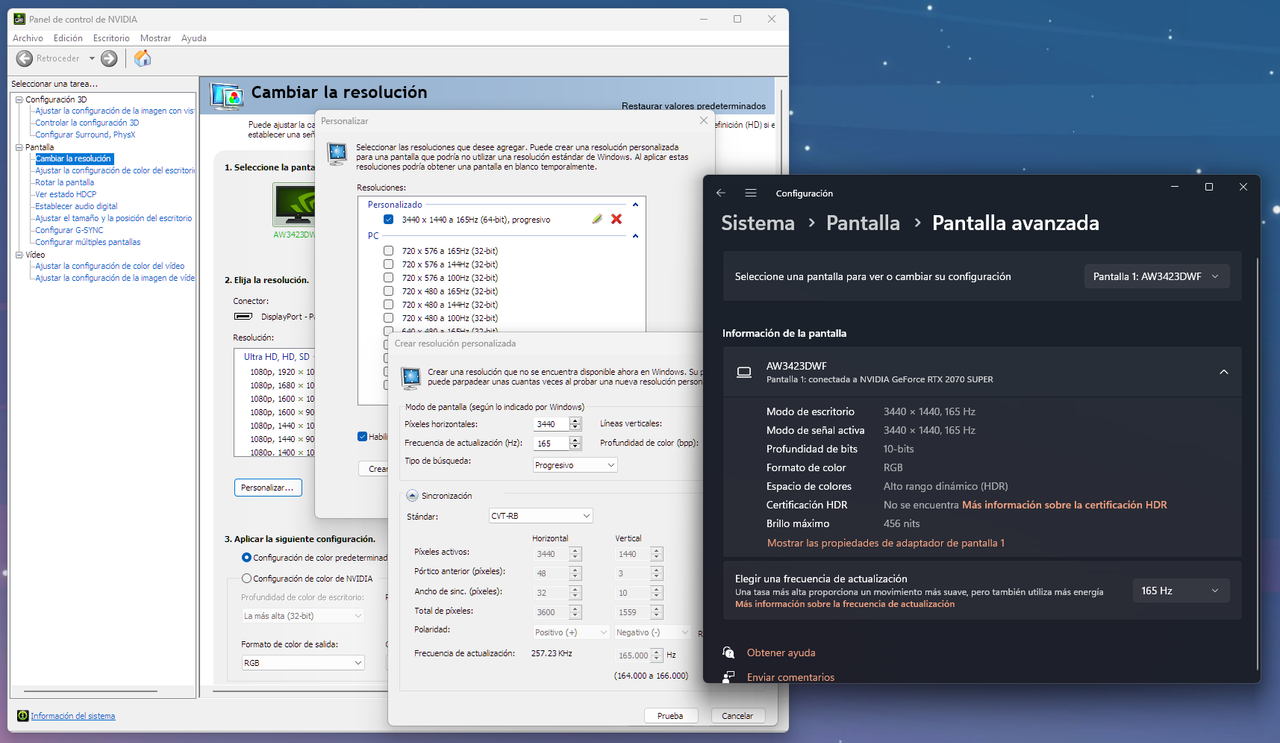Open the Ayuda menu
Screen dimensions: 1280x743
click(x=194, y=38)
